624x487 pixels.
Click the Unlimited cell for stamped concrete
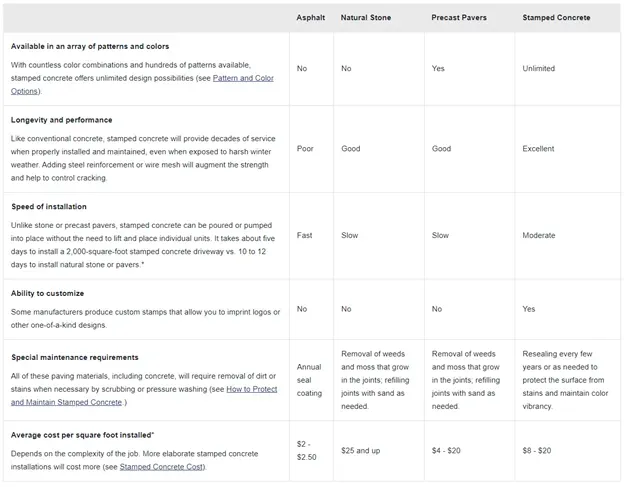click(x=538, y=68)
